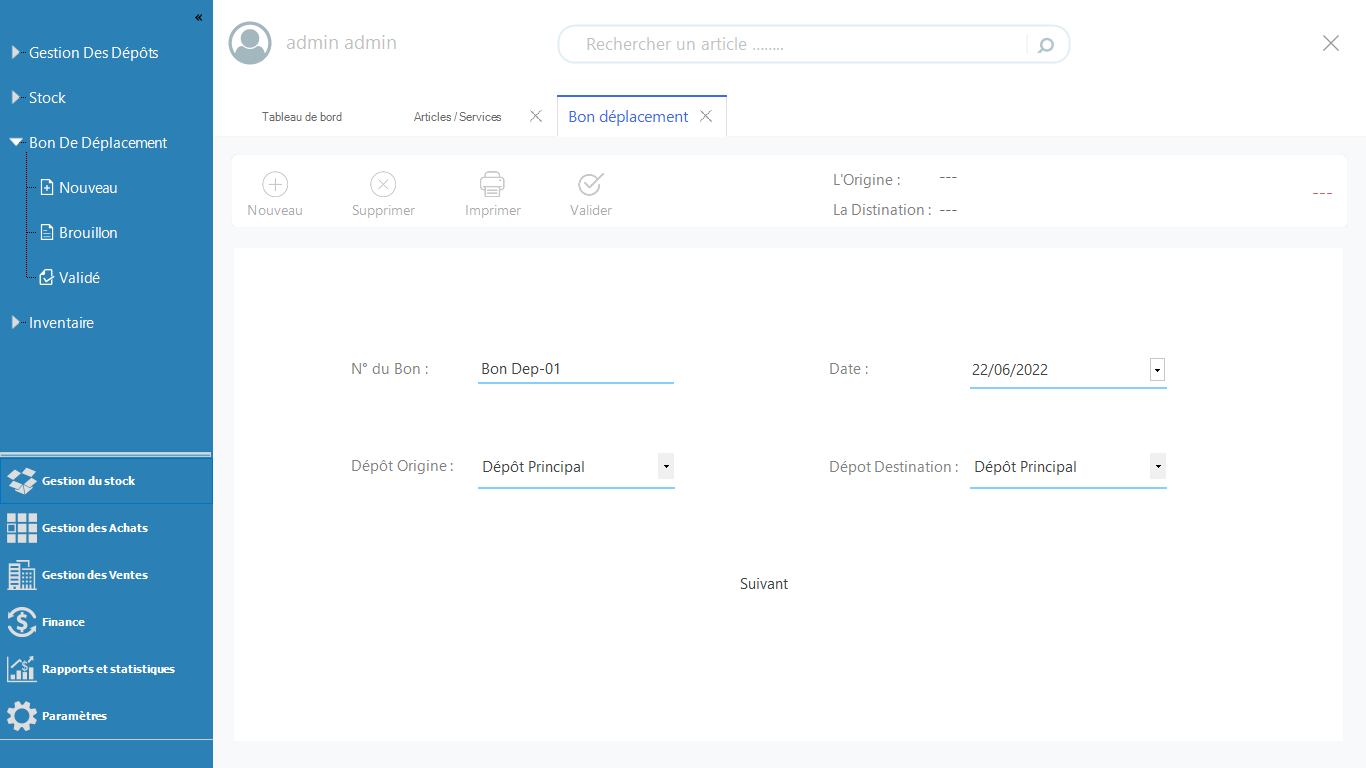Open Gestion des Achats module

(x=94, y=528)
